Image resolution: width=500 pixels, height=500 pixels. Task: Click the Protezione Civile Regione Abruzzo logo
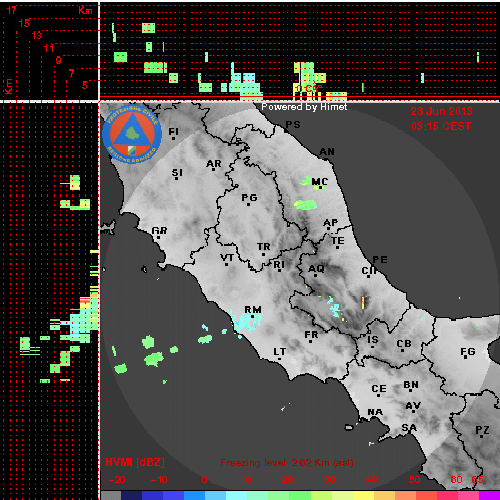132,134
